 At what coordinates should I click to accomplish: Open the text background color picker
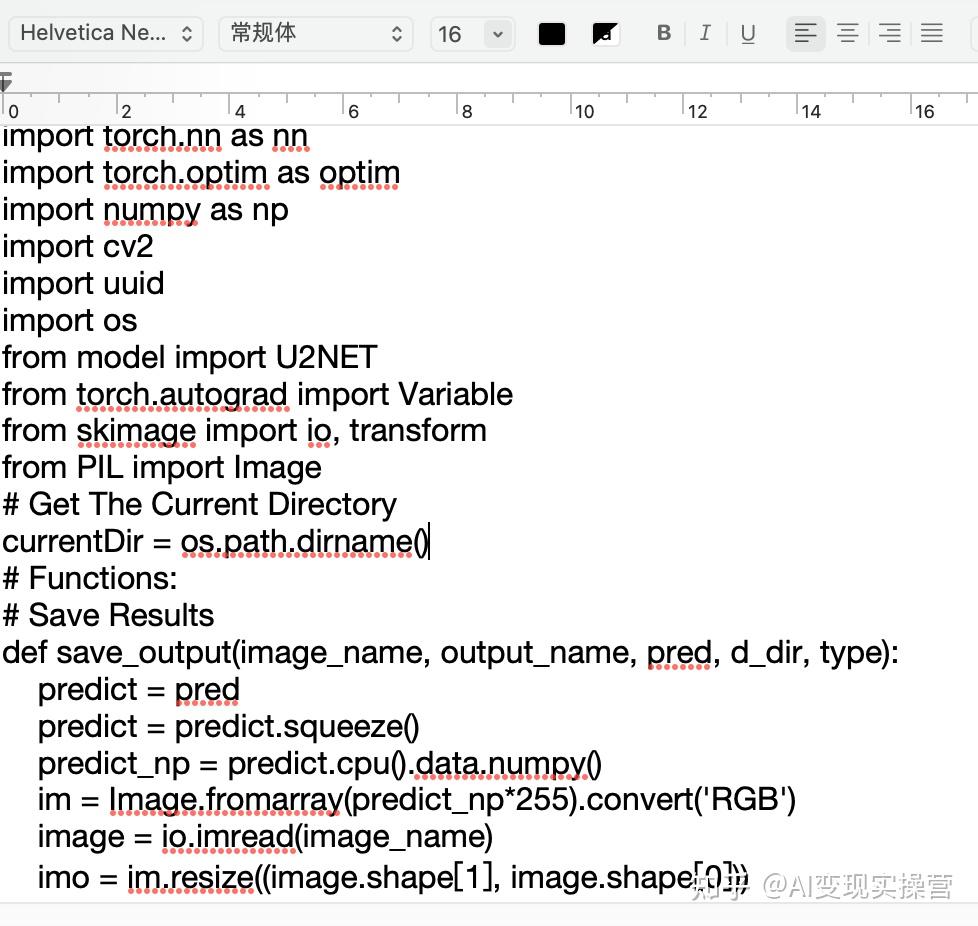[605, 34]
